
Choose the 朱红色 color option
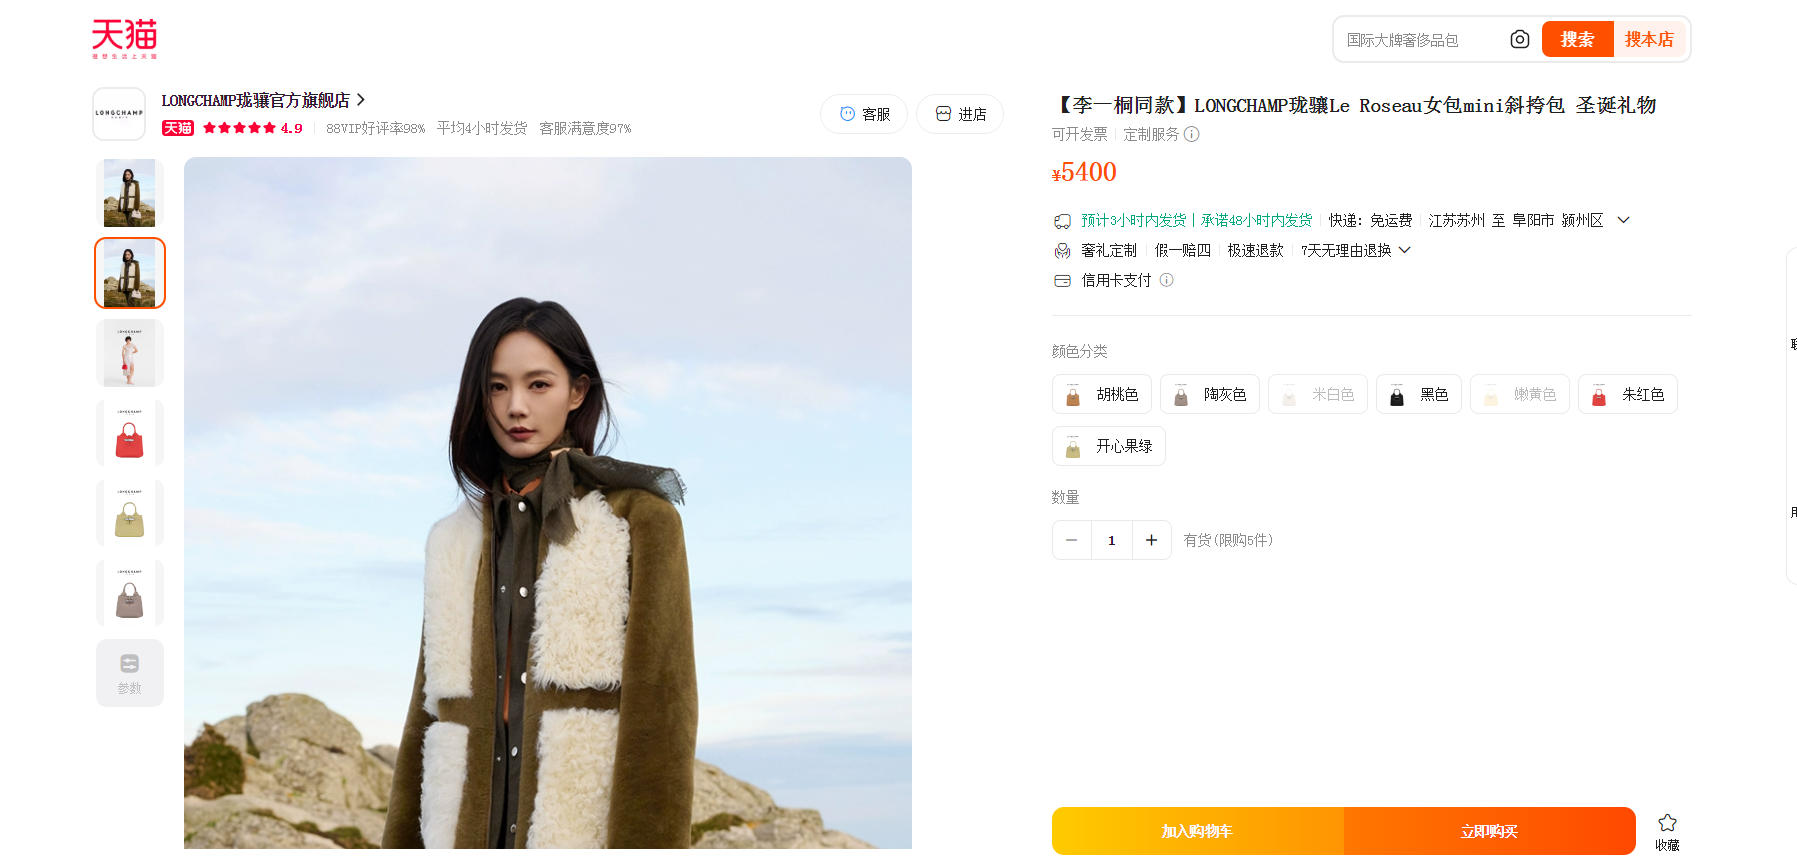pyautogui.click(x=1628, y=394)
